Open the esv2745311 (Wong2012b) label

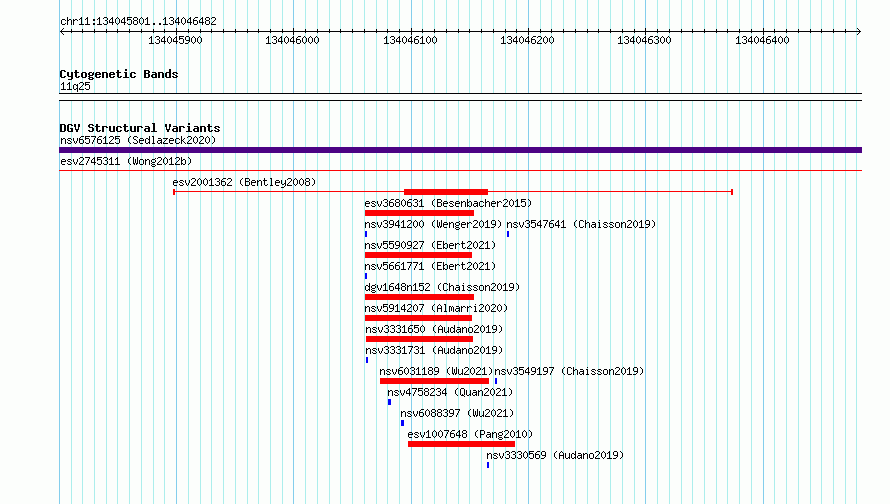click(126, 161)
